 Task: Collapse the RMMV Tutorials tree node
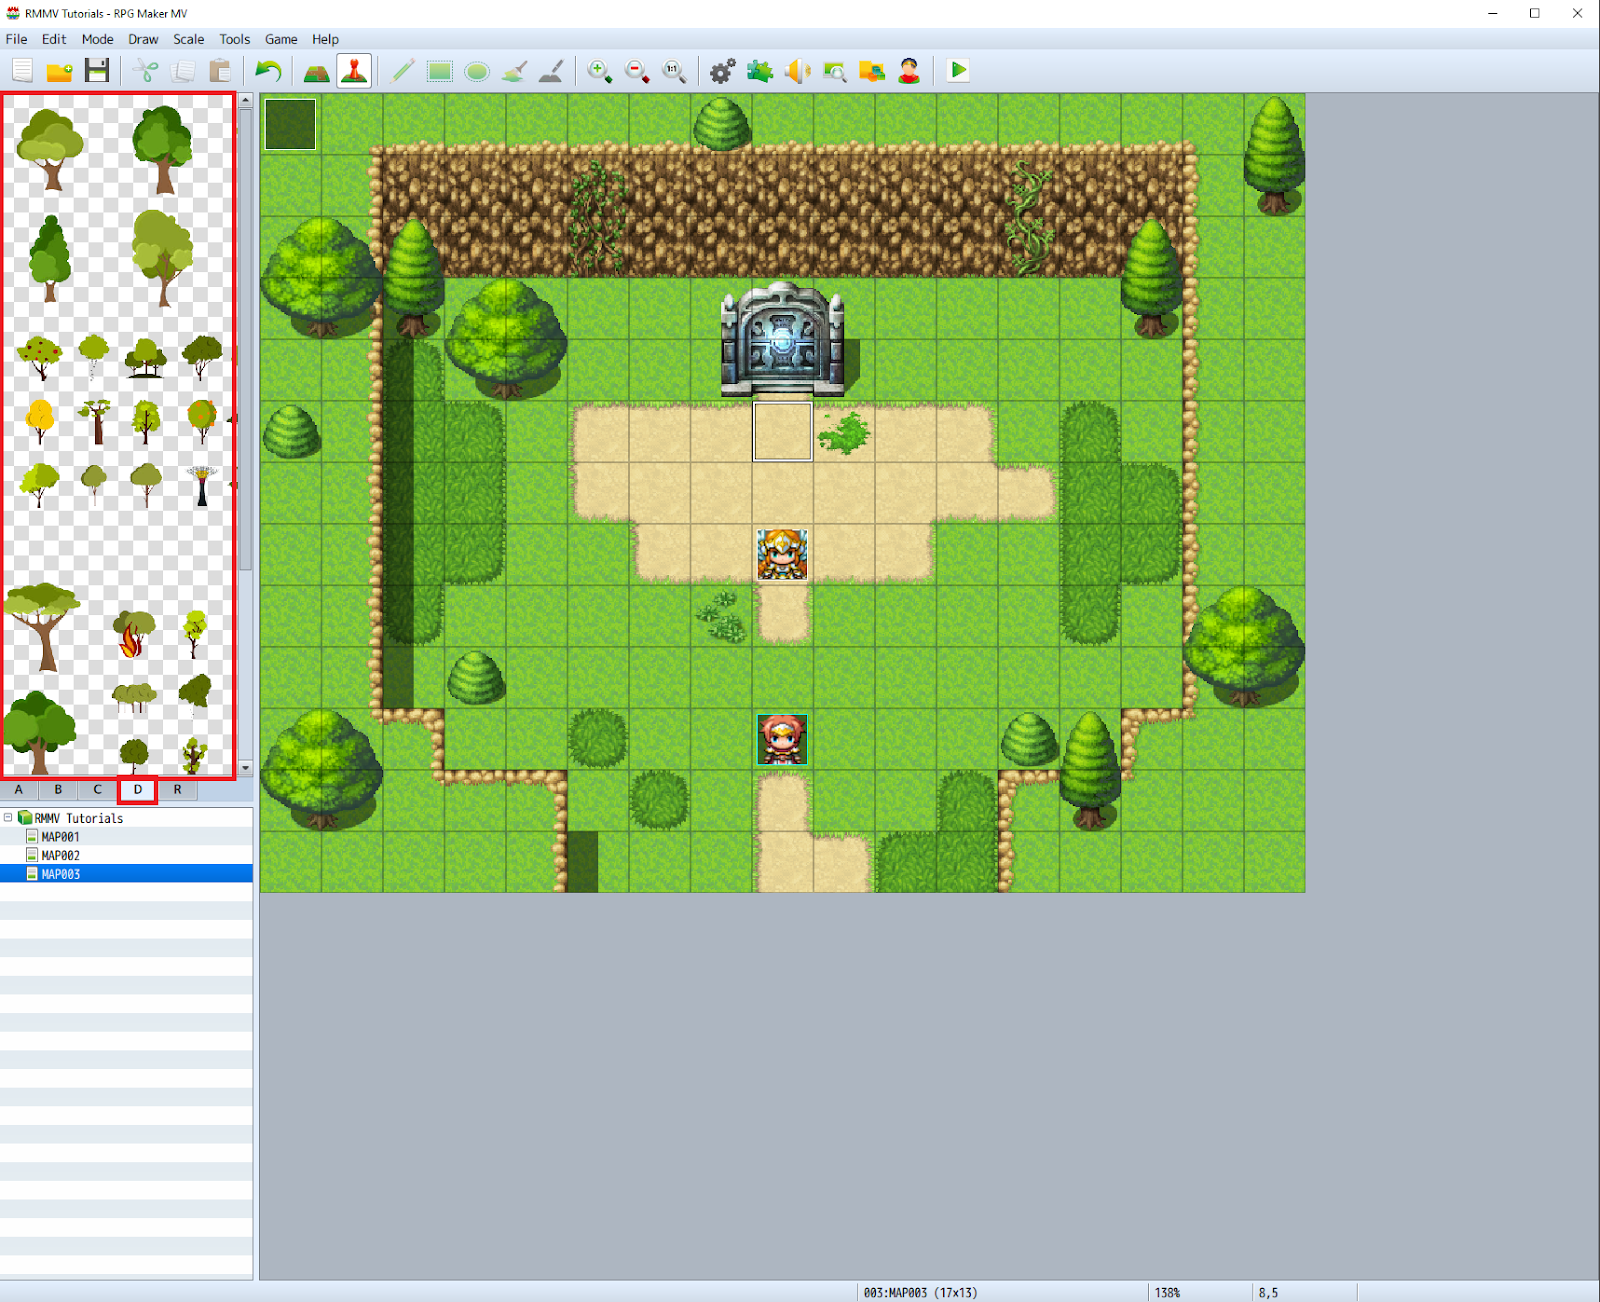(8, 818)
